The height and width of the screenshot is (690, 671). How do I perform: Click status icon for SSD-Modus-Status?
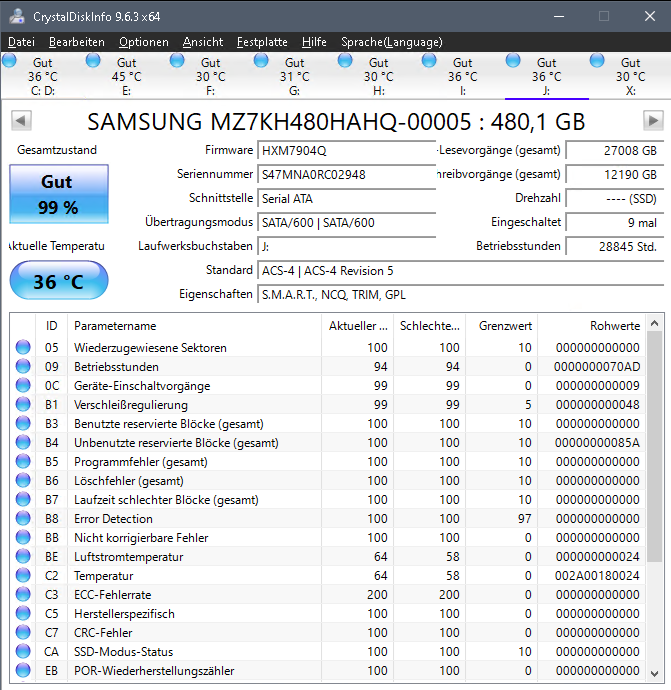pyautogui.click(x=23, y=651)
